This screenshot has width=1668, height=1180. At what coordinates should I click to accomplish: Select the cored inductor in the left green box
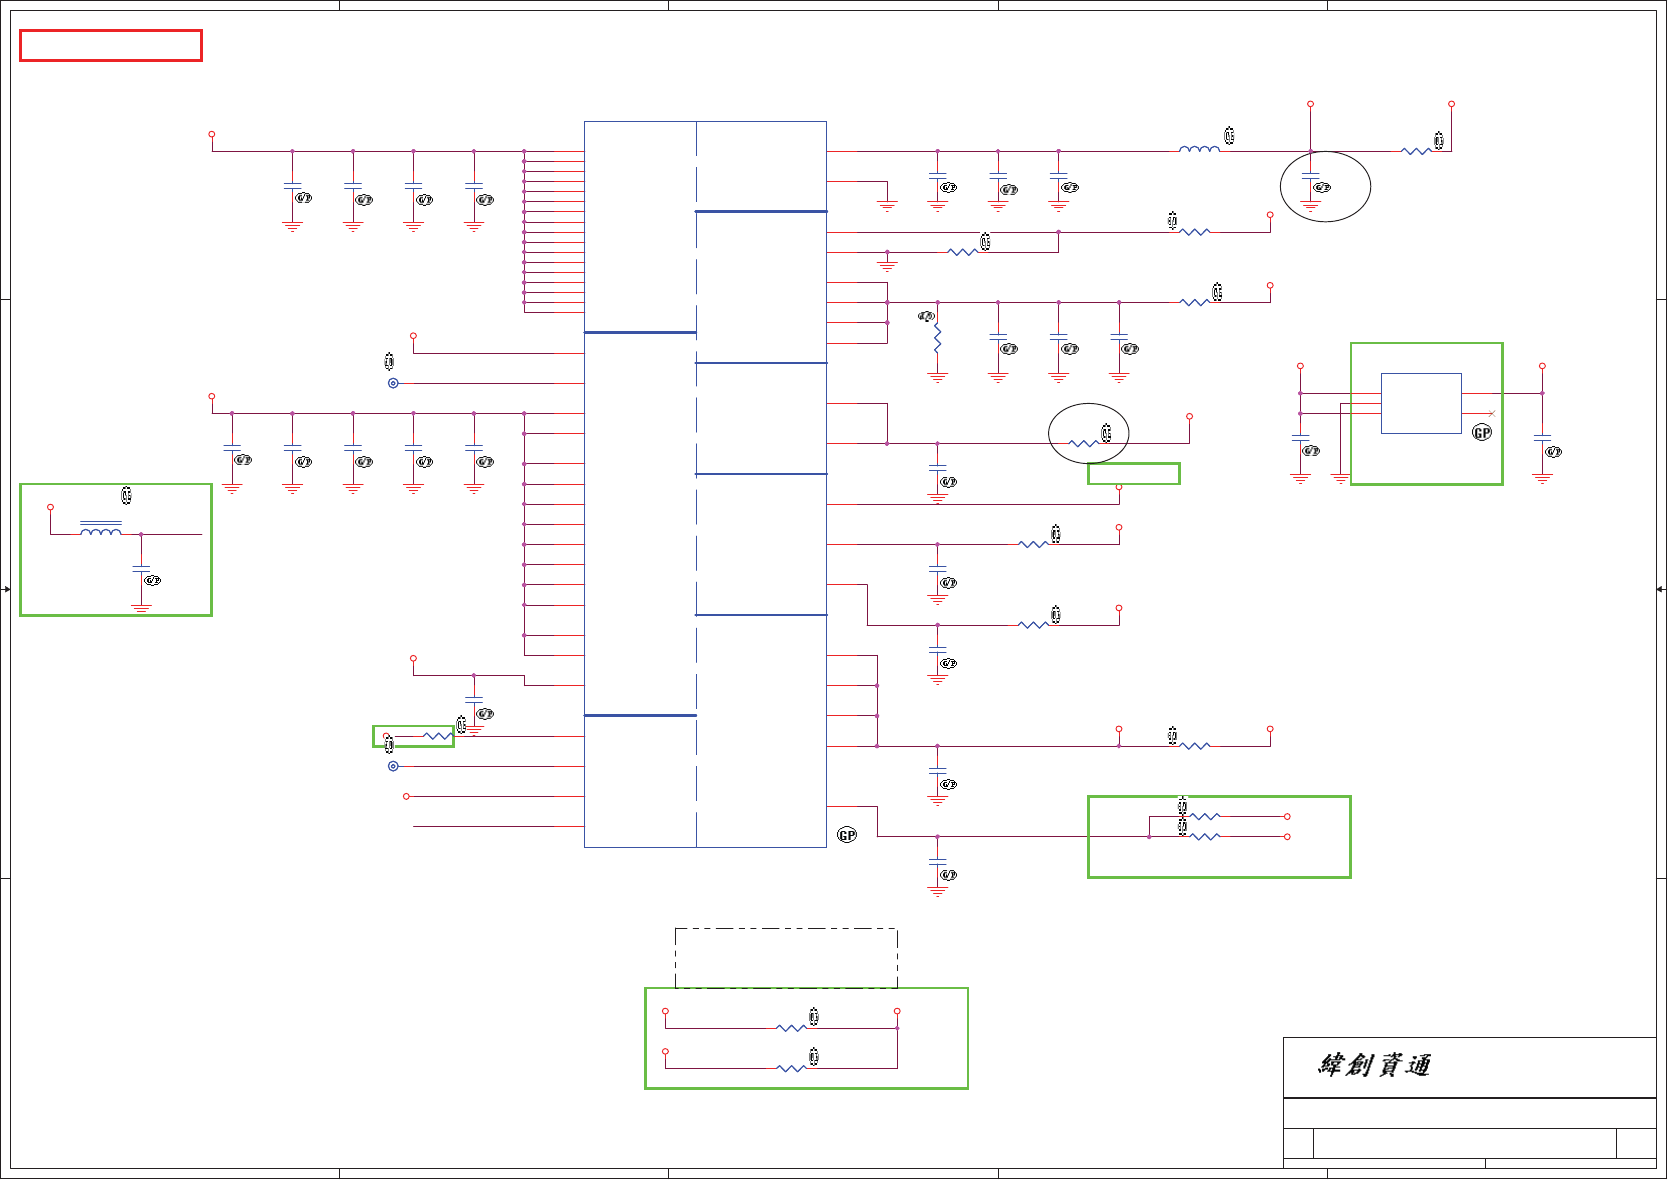pyautogui.click(x=101, y=528)
